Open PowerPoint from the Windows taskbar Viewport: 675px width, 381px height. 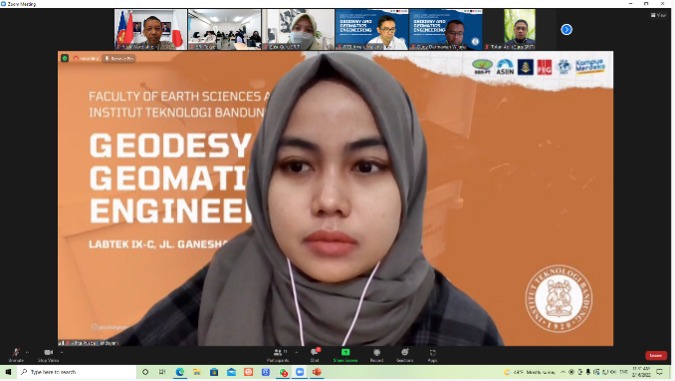tap(317, 372)
